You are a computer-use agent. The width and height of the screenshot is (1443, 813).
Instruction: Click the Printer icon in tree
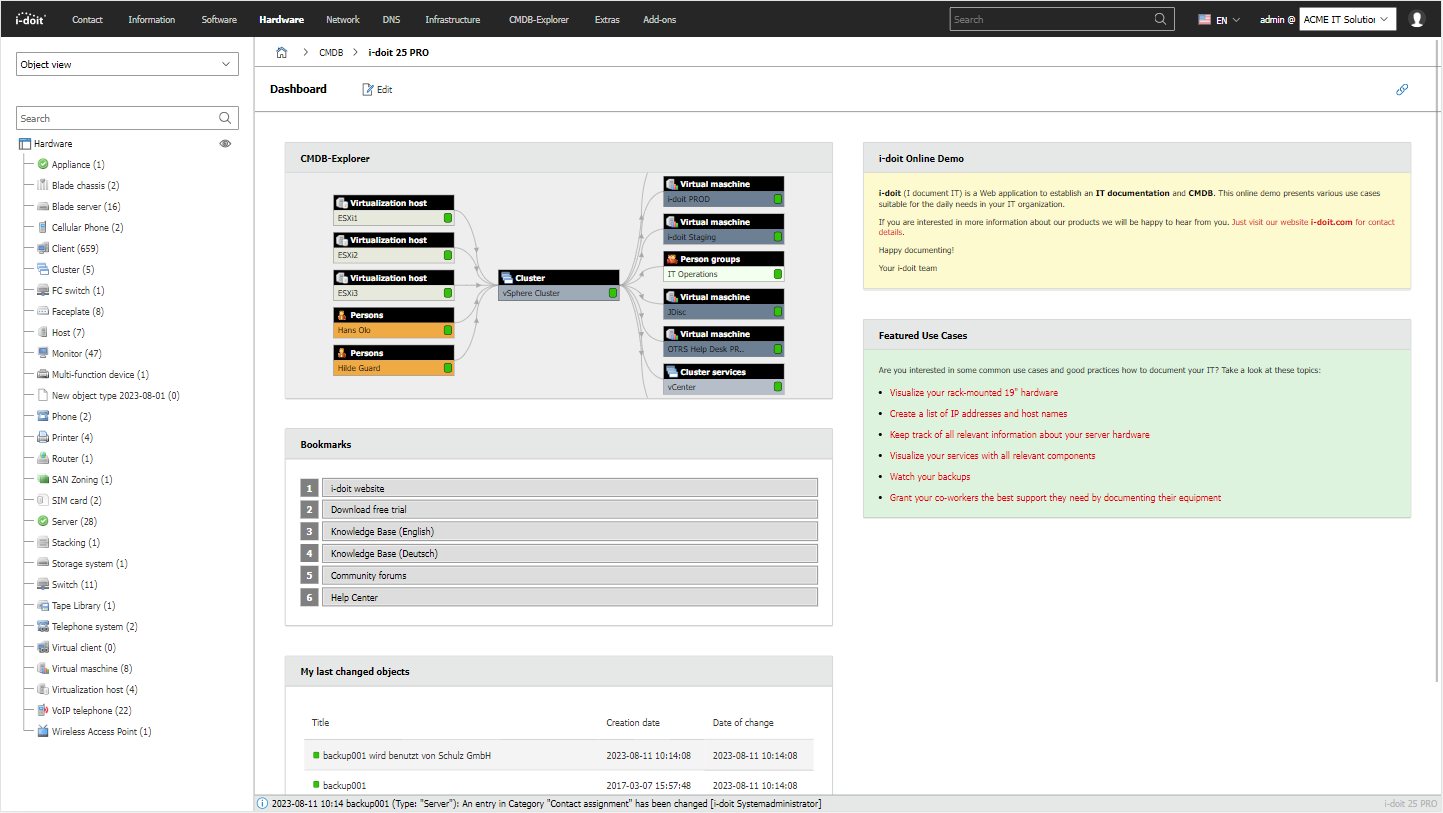43,437
